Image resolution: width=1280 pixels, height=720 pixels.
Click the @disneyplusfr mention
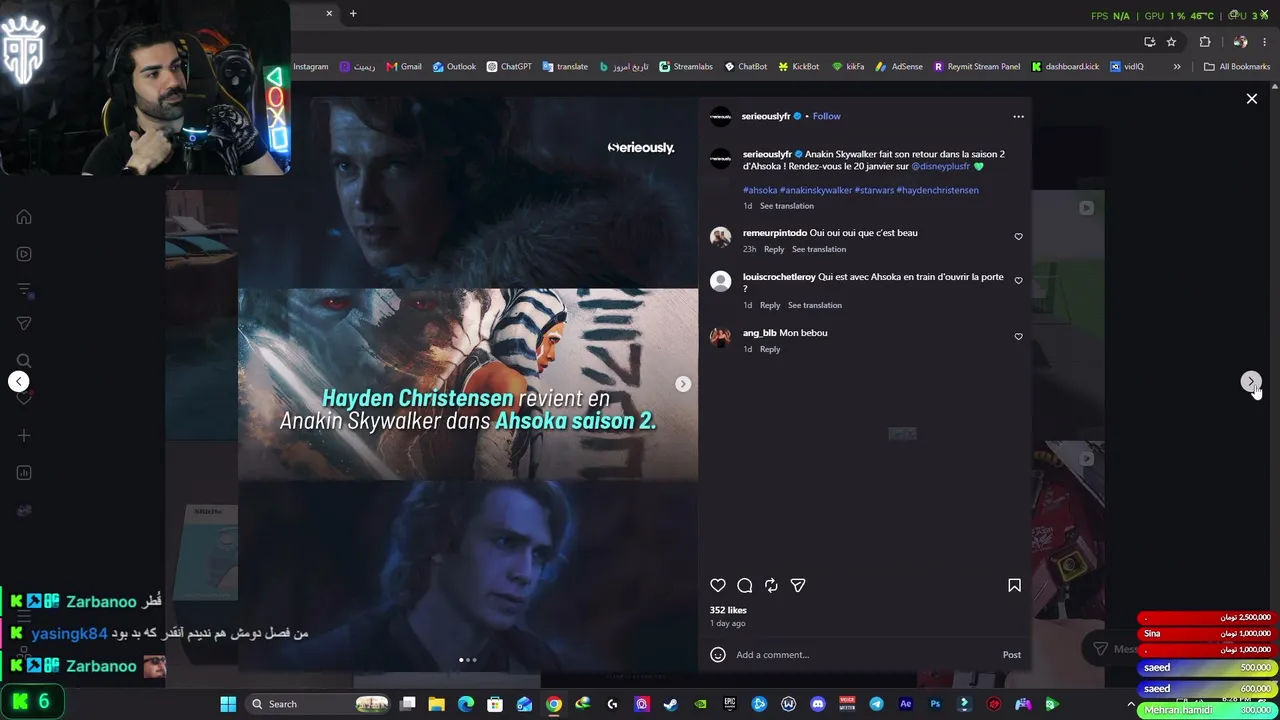(941, 166)
